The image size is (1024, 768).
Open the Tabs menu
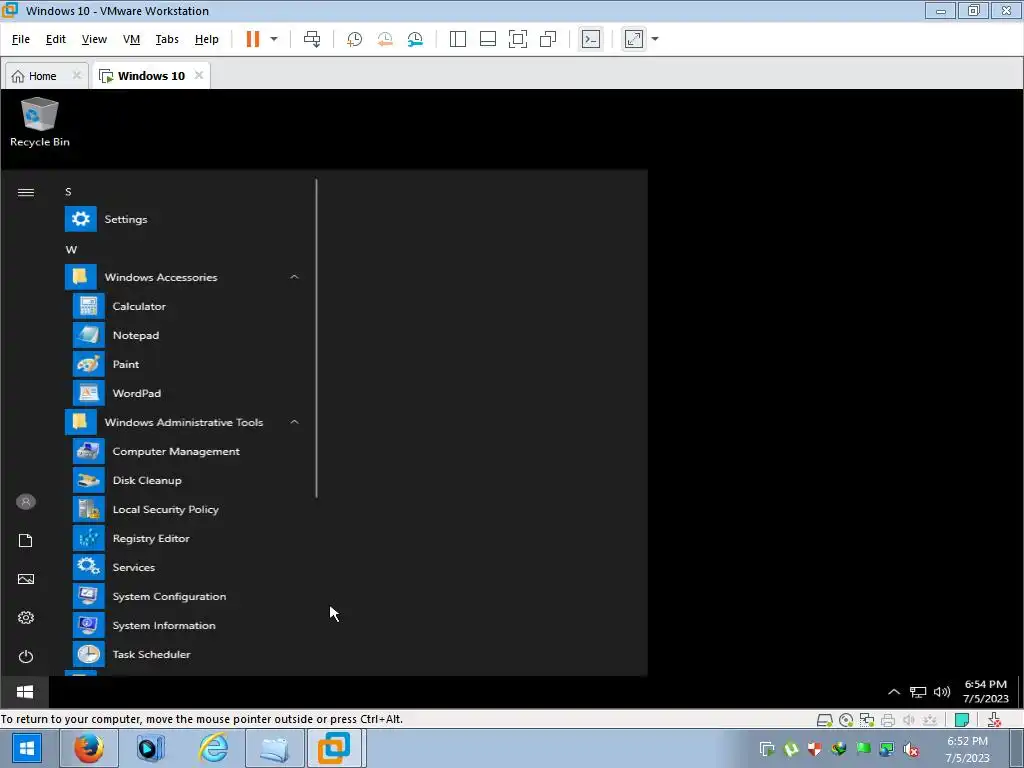[x=167, y=39]
